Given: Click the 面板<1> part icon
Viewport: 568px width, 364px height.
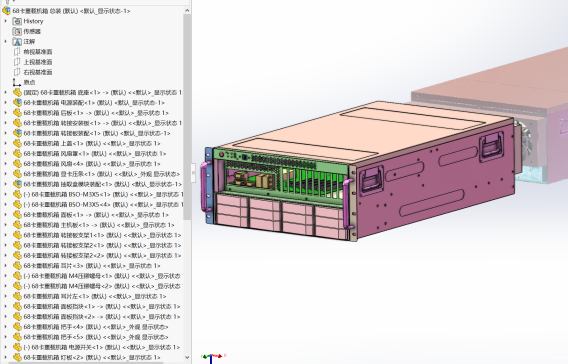Looking at the screenshot, I should pos(17,215).
